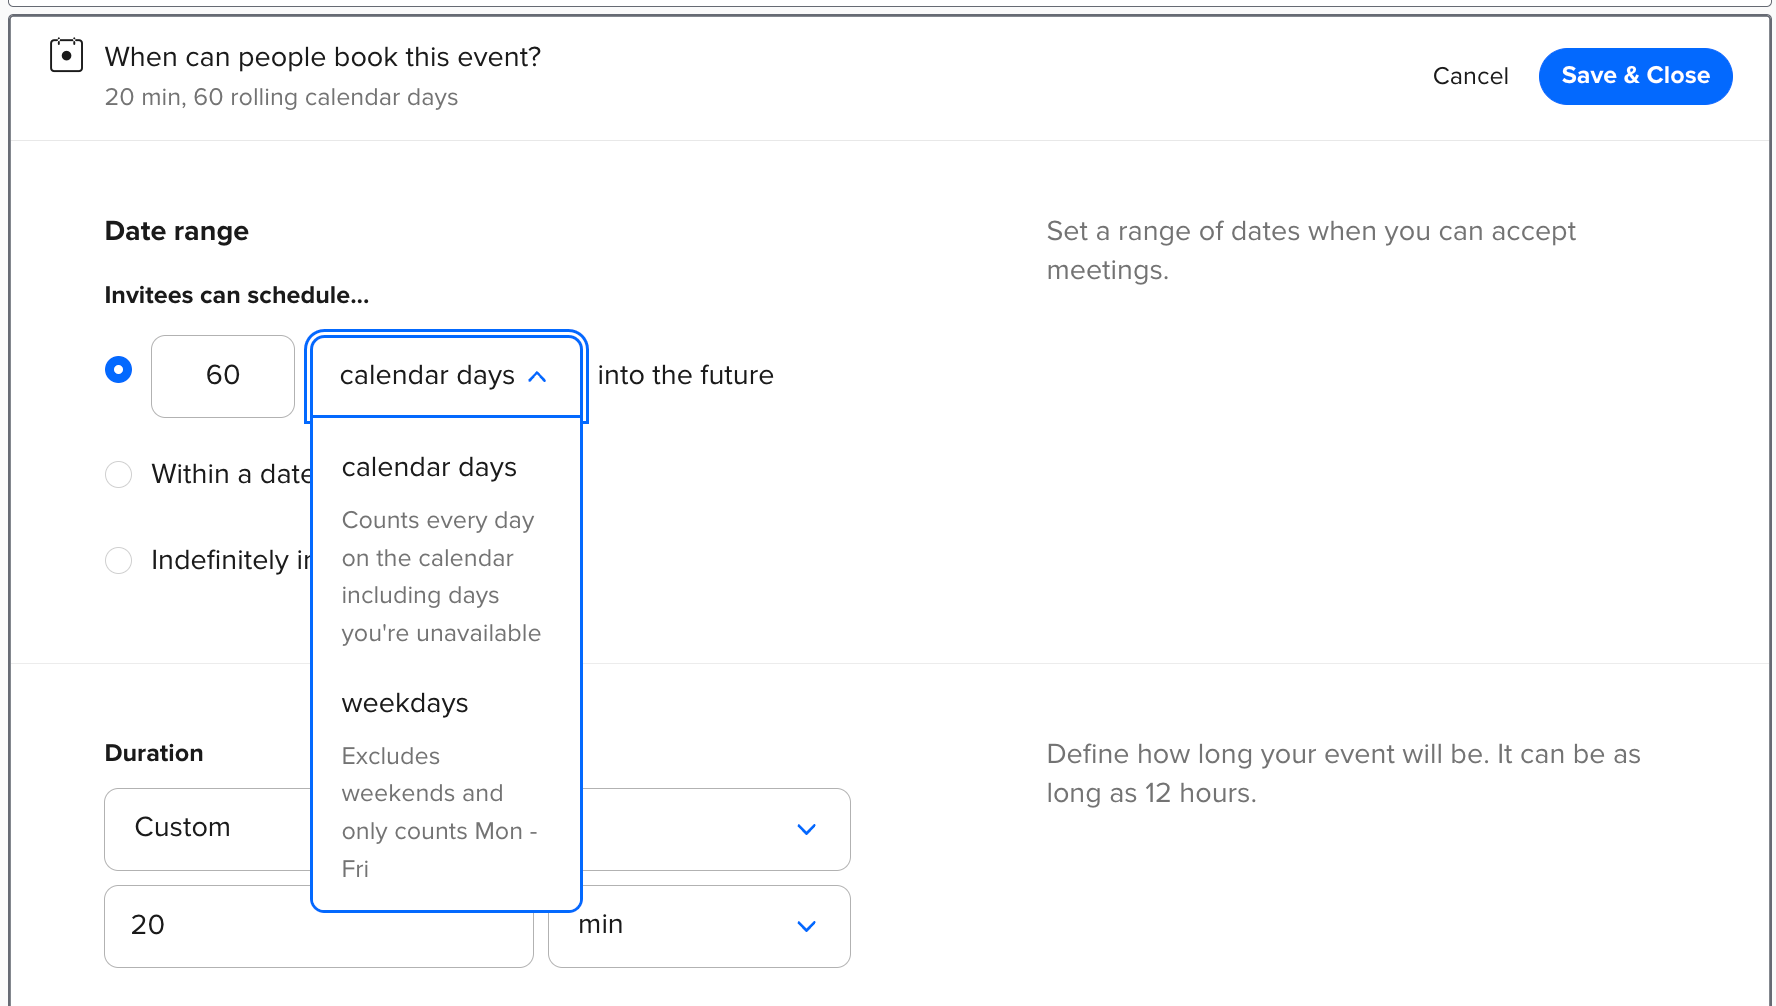Click the chevron in the Custom duration dropdown
The image size is (1776, 1006).
[806, 829]
